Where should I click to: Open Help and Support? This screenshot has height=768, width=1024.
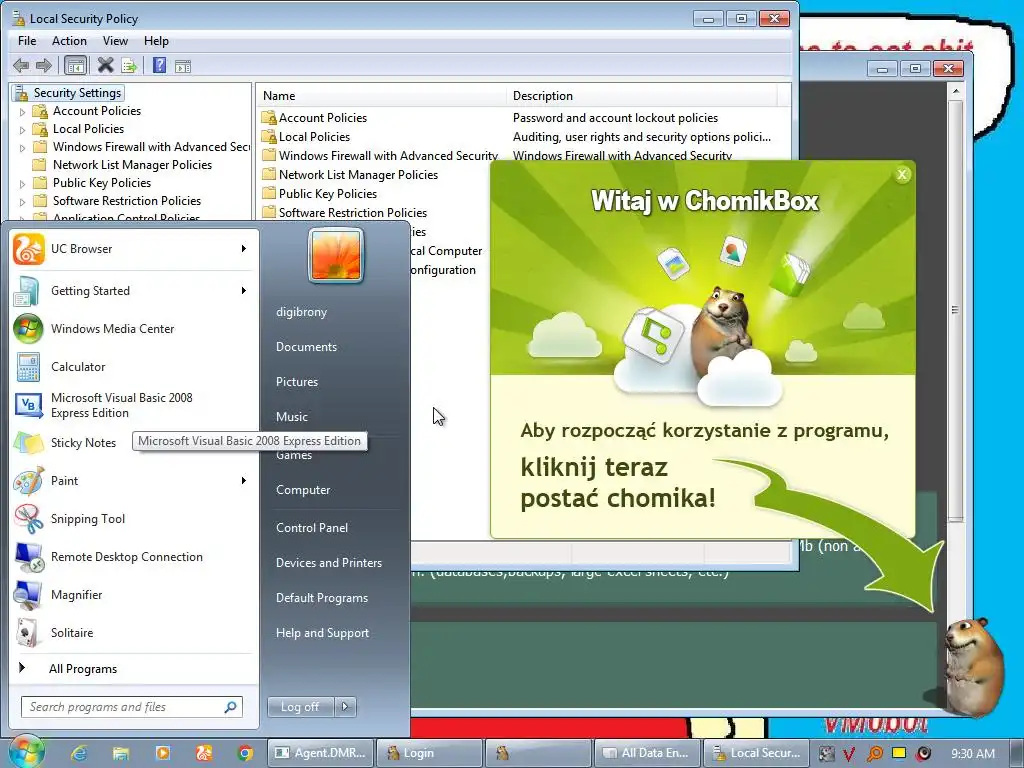coord(322,633)
